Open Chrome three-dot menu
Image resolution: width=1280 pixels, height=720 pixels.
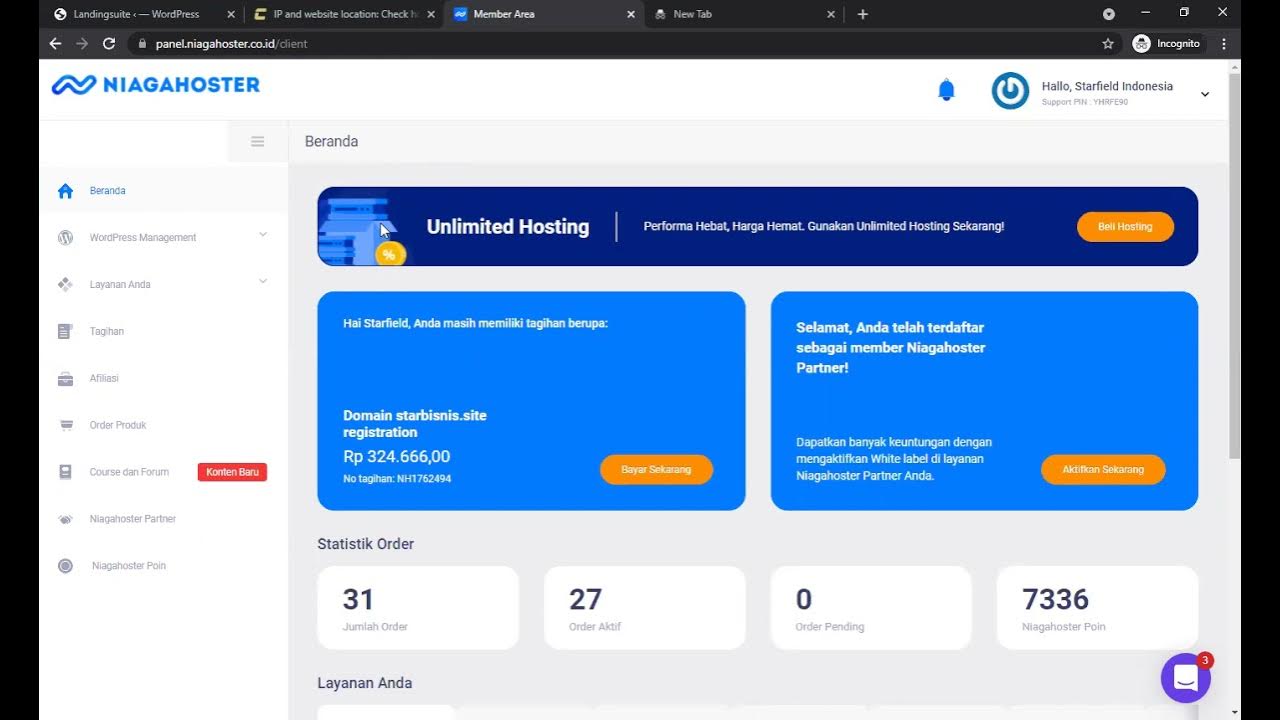(x=1224, y=44)
